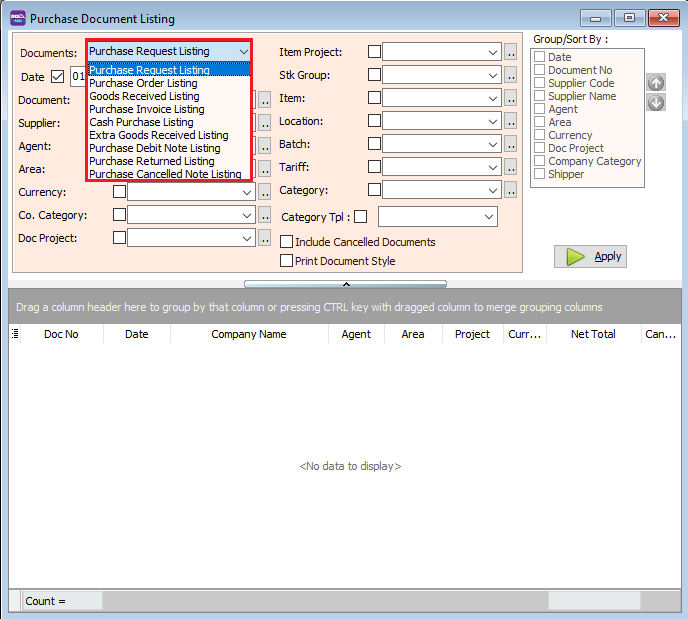688x619 pixels.
Task: Check Supplier Name in Group/Sort By
Action: pos(540,96)
